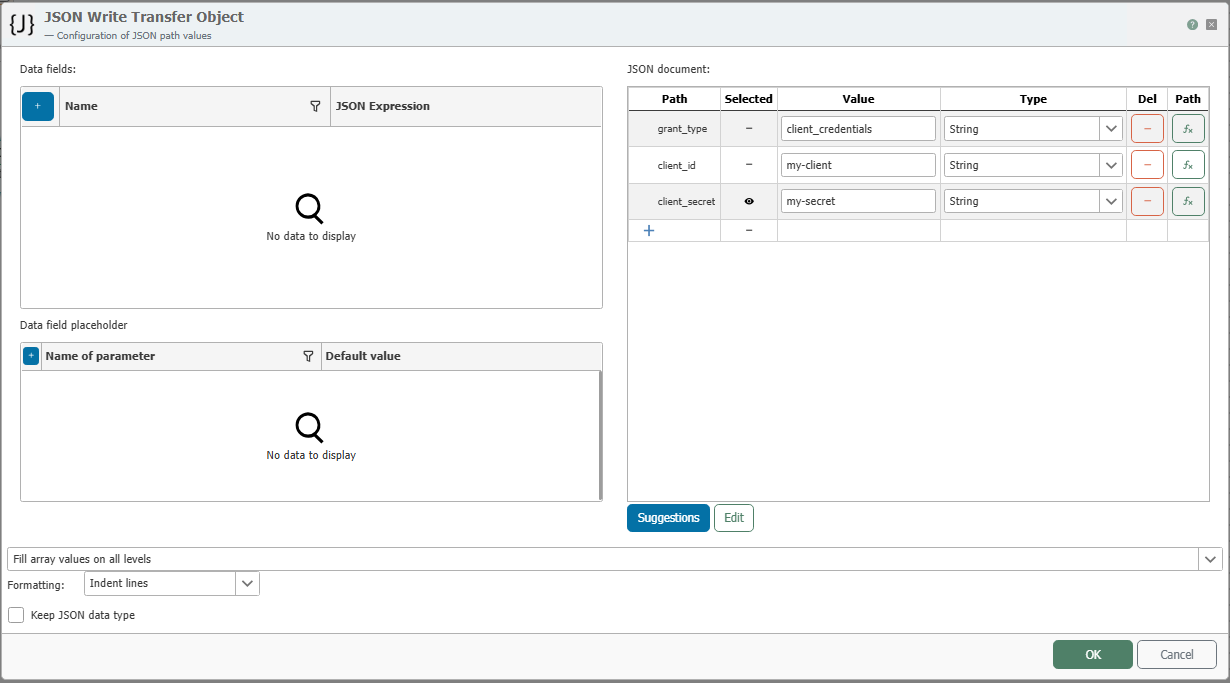Viewport: 1230px width, 683px height.
Task: Open Type dropdown for grant_type
Action: 1111,129
